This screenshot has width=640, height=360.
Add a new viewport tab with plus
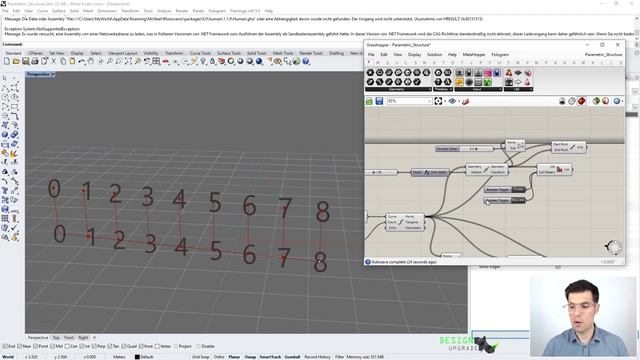tap(94, 338)
